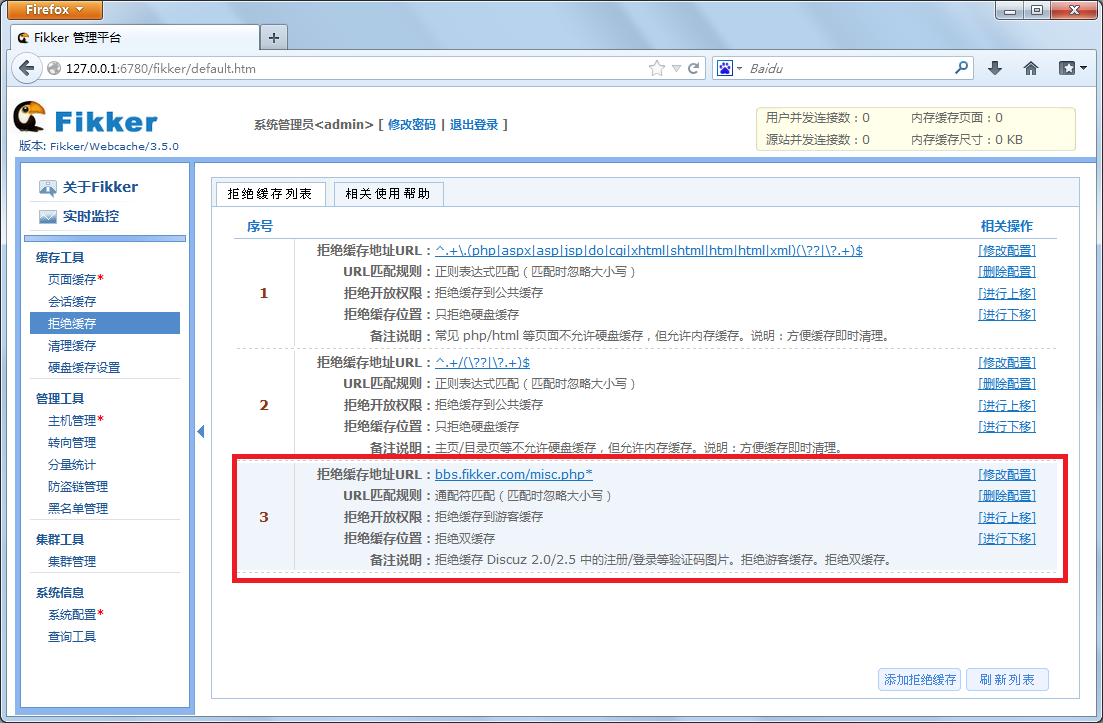Image resolution: width=1103 pixels, height=723 pixels.
Task: Open rule 1 URL regex link for php/aspx
Action: pyautogui.click(x=649, y=250)
